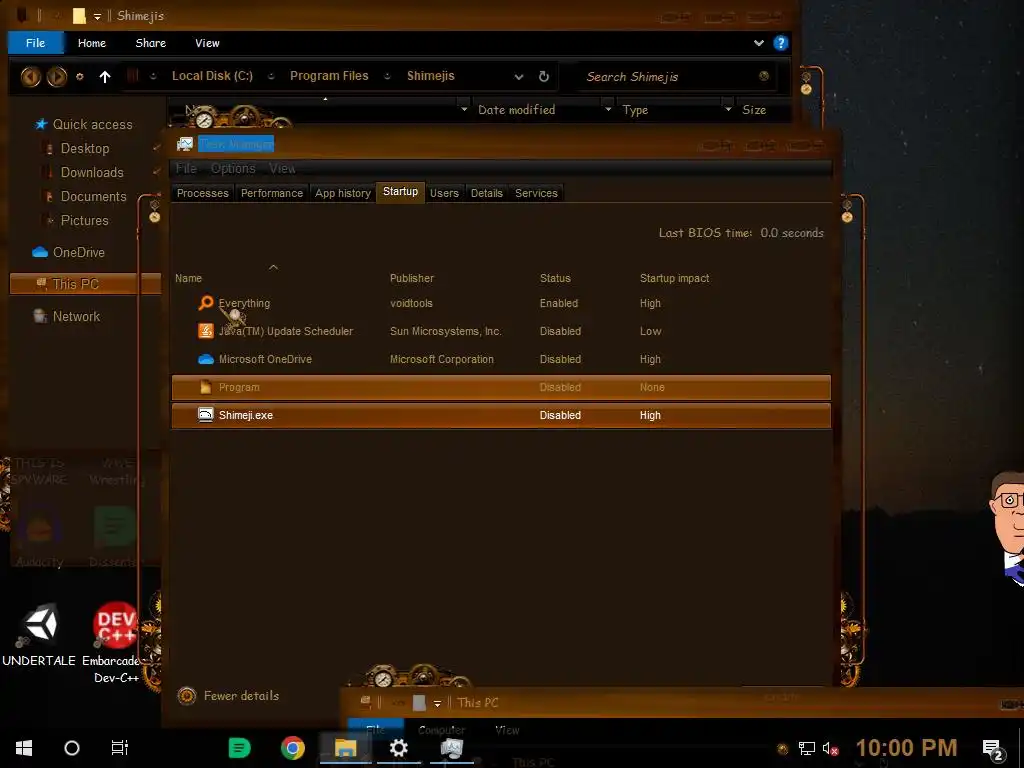Click Fewer details circle icon
This screenshot has width=1024, height=768.
pyautogui.click(x=187, y=696)
